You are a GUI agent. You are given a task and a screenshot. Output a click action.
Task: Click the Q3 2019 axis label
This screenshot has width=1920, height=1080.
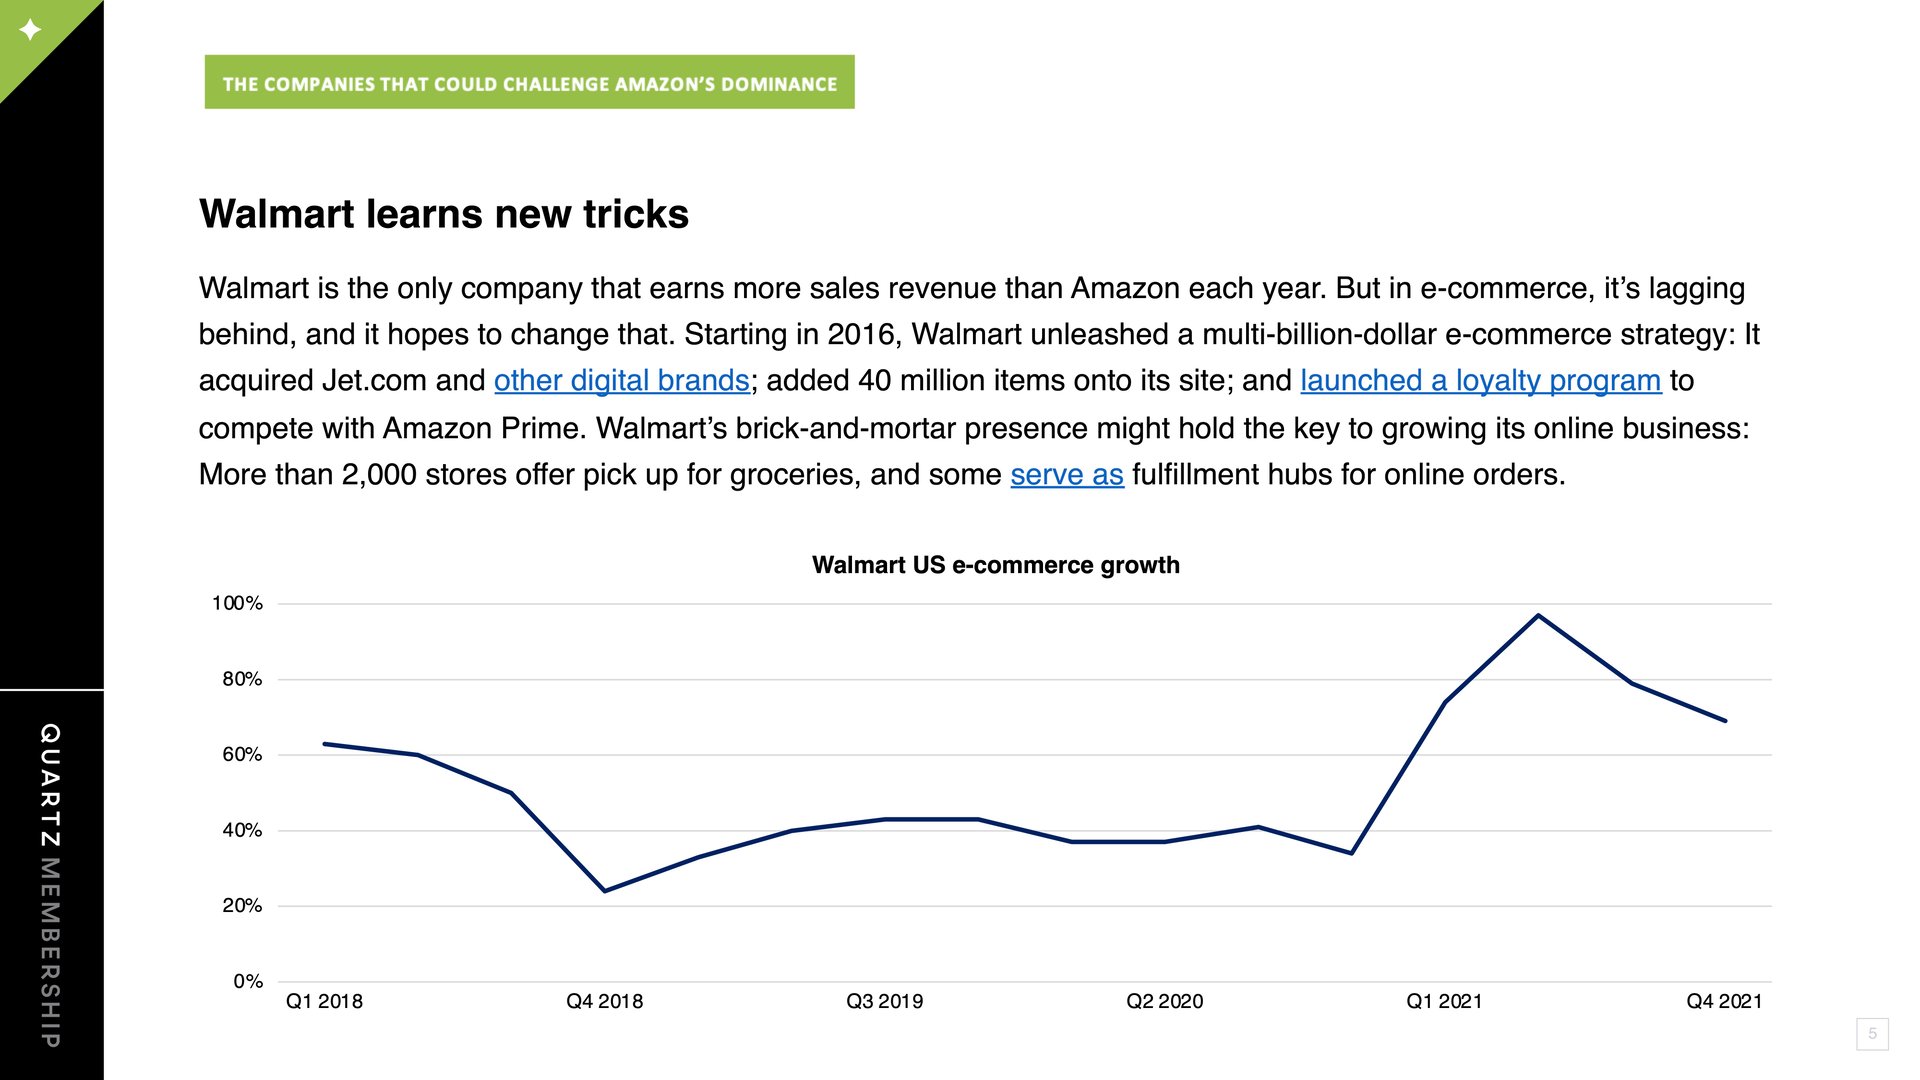click(x=884, y=1001)
